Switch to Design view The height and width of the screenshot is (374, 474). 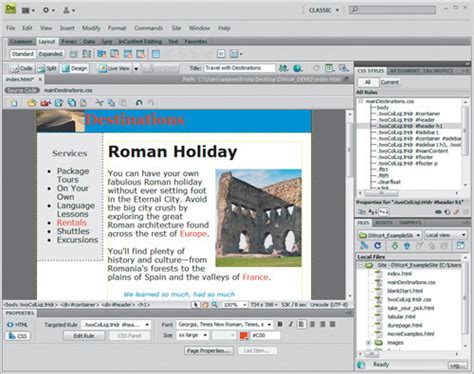click(x=75, y=68)
